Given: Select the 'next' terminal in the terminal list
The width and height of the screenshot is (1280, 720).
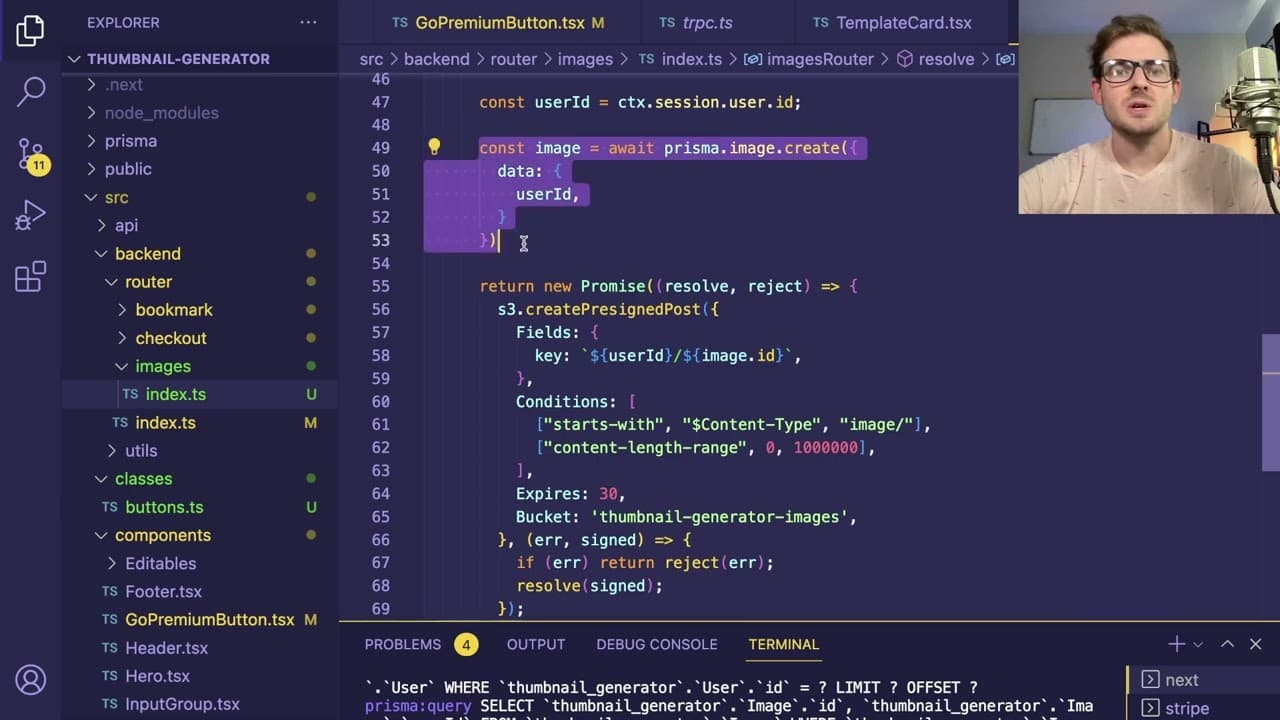Looking at the screenshot, I should point(1203,680).
